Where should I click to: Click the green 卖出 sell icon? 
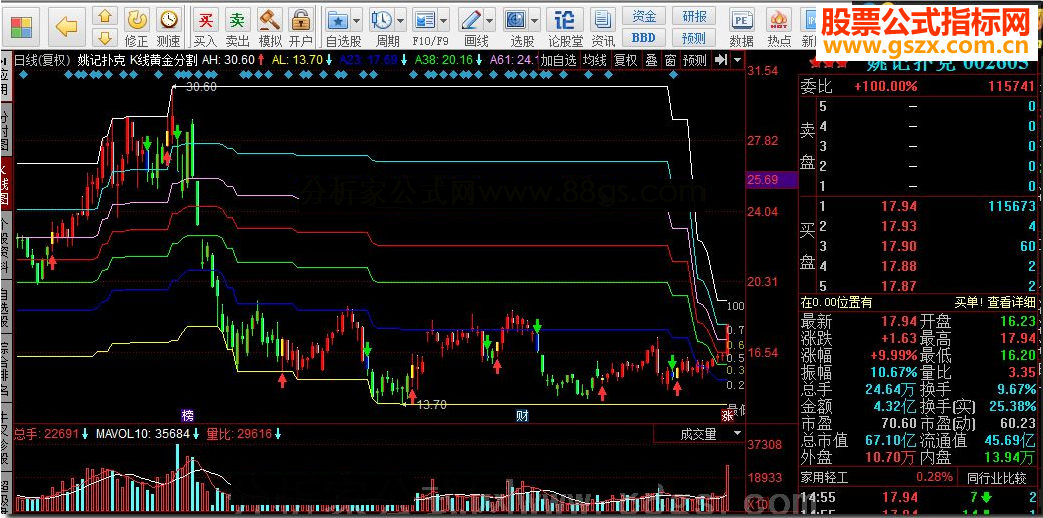[x=237, y=19]
